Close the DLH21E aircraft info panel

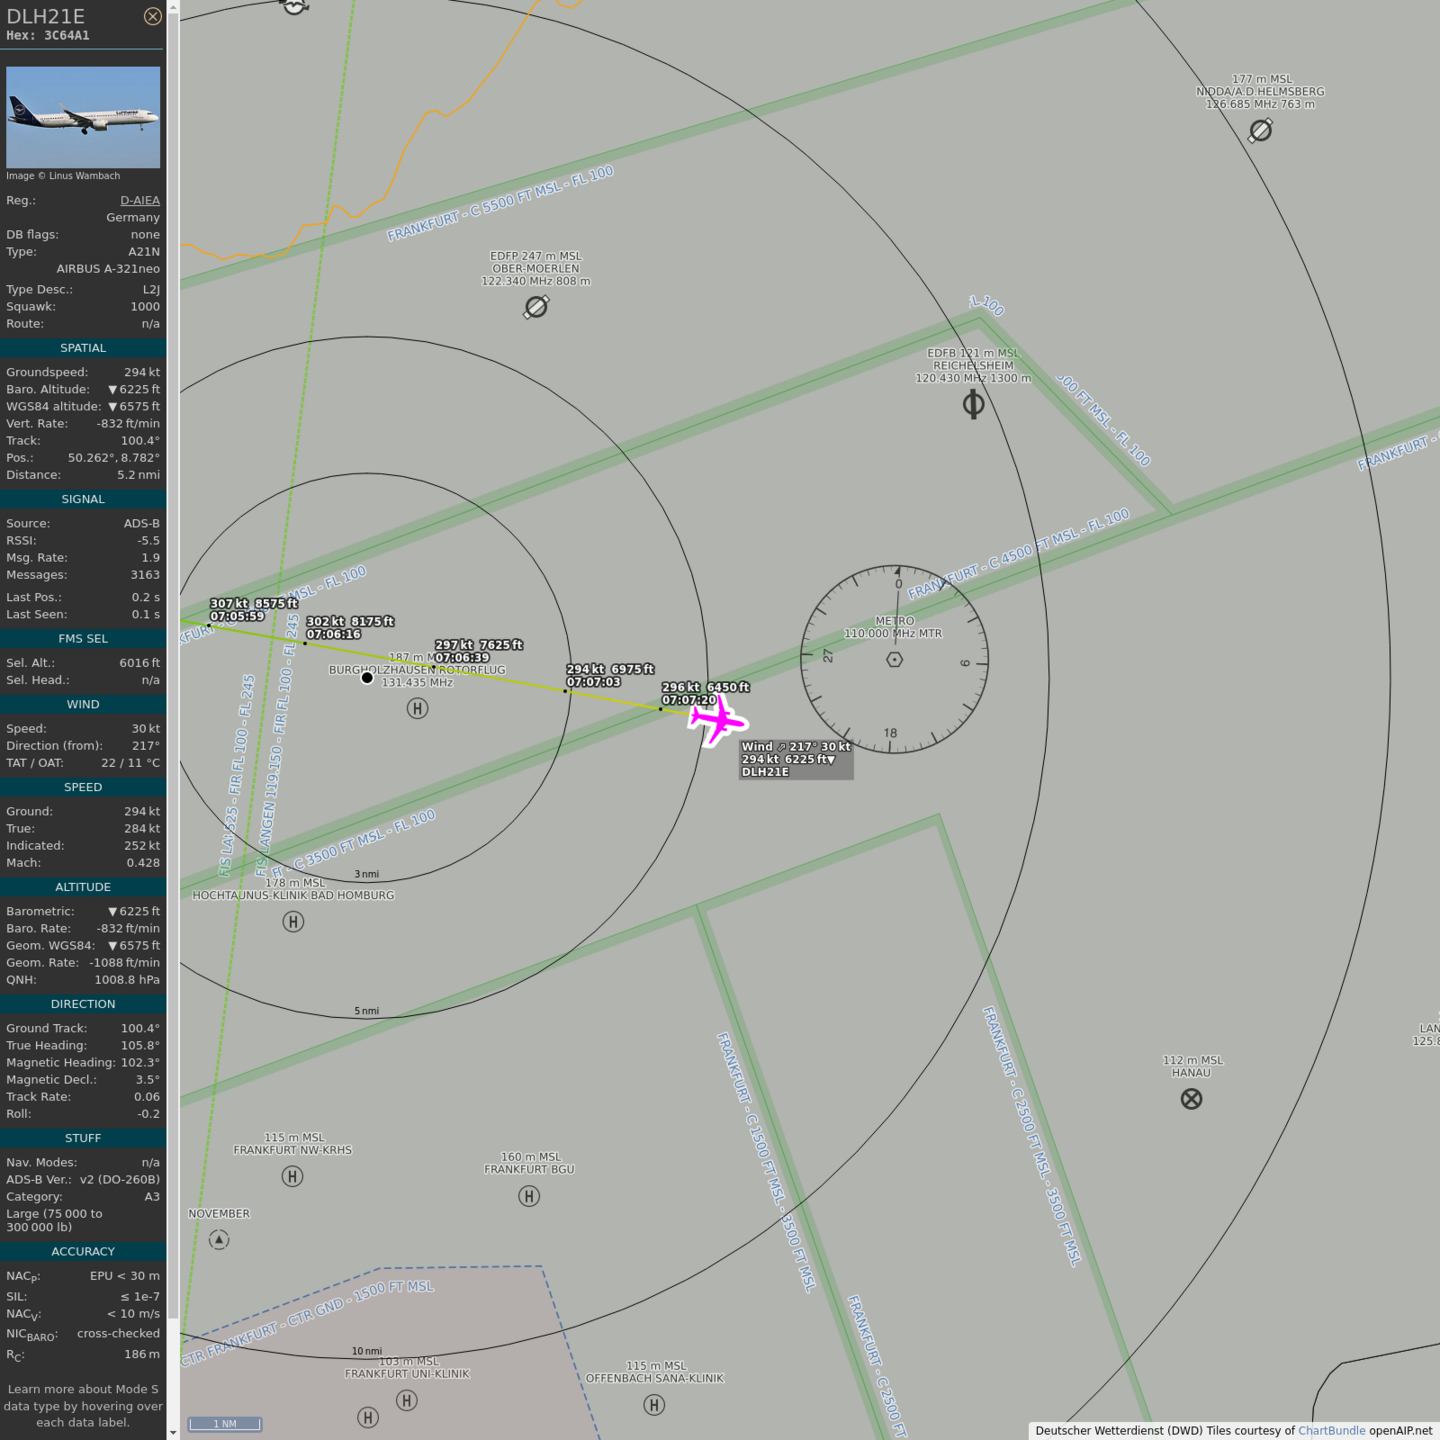coord(152,16)
